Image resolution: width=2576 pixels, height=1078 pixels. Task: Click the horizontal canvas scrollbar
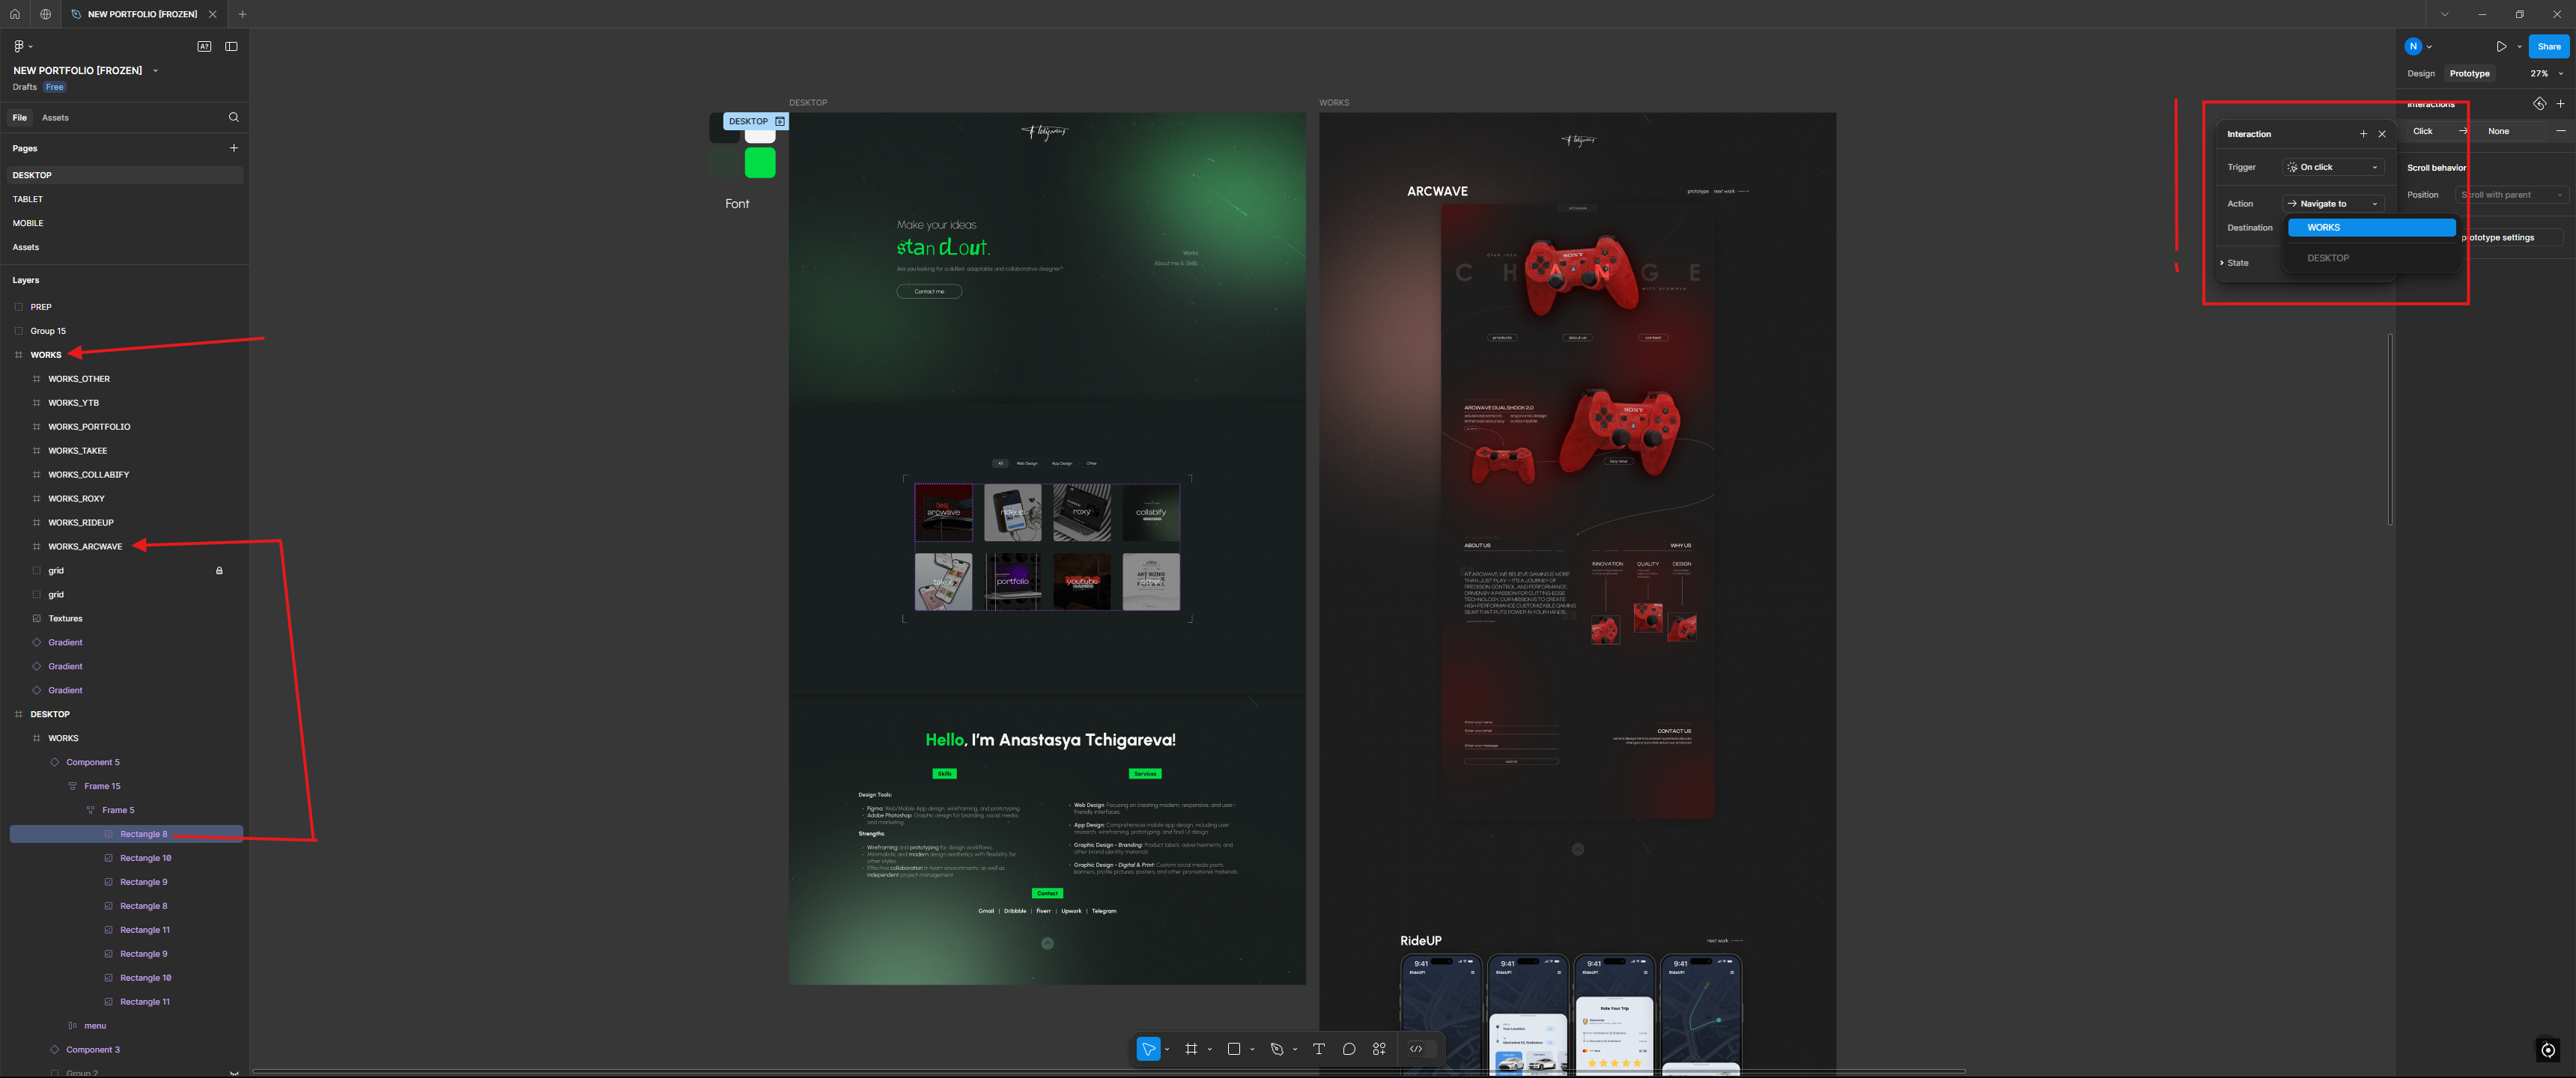pos(1108,1071)
